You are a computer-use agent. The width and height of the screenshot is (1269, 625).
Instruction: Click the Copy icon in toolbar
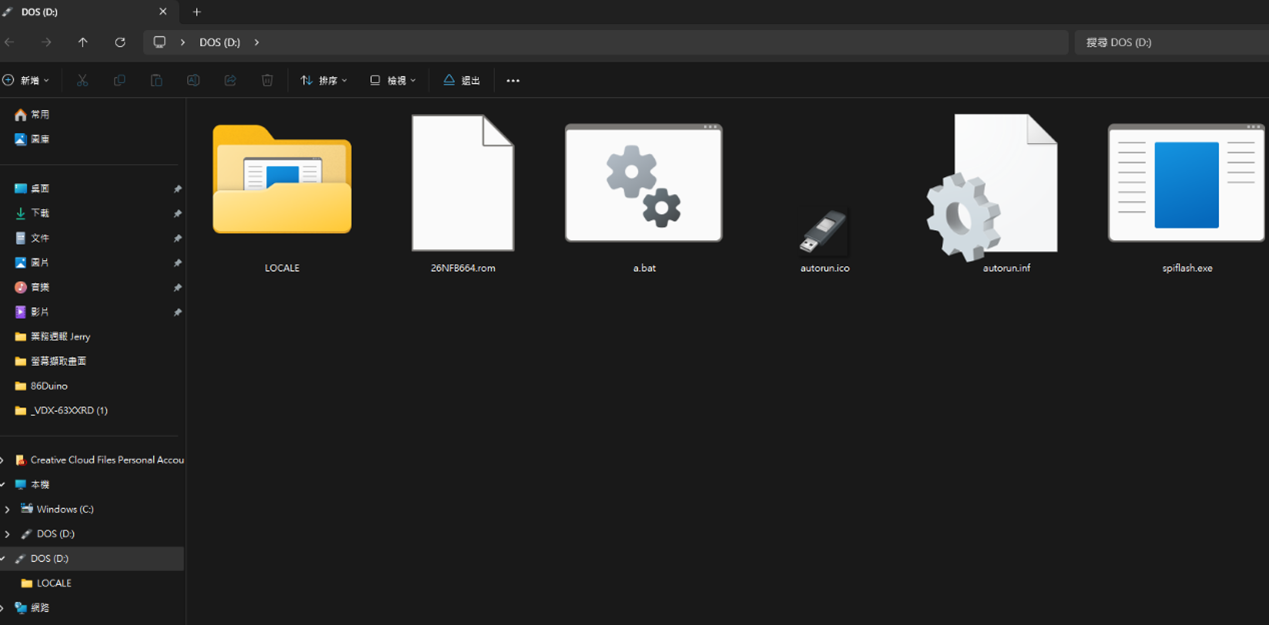pyautogui.click(x=120, y=80)
